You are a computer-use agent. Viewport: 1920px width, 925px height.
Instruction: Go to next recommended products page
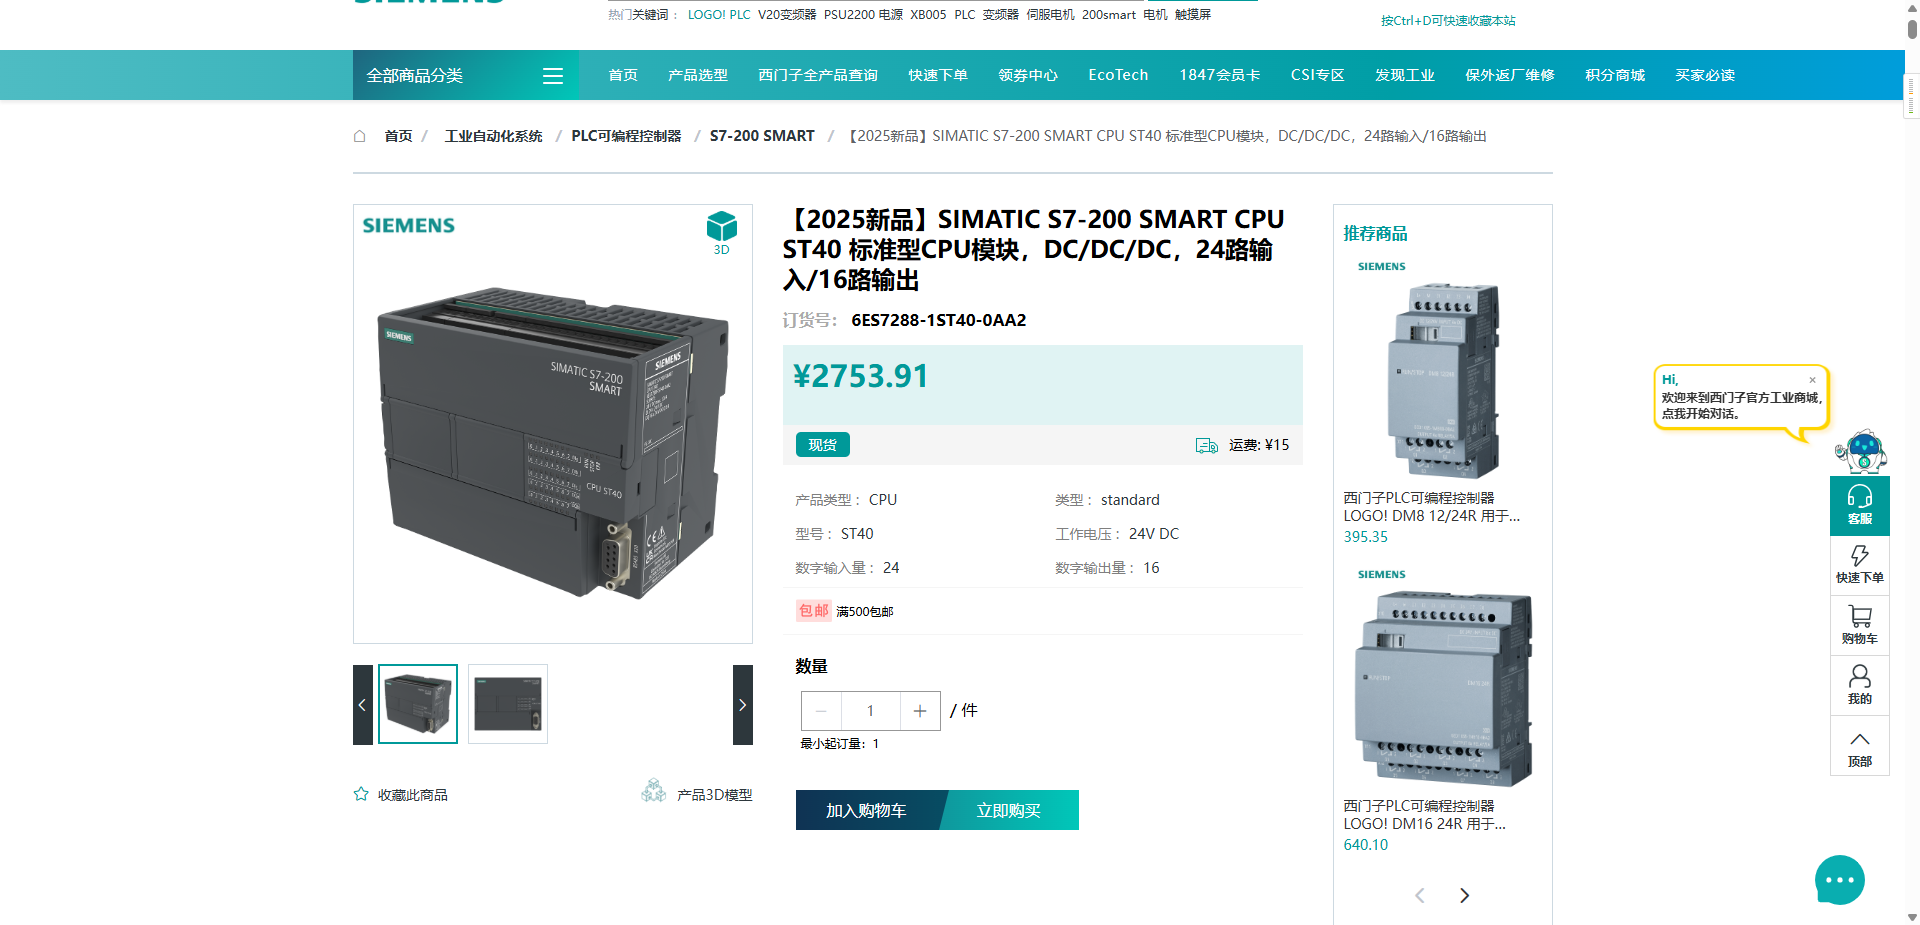[1464, 895]
